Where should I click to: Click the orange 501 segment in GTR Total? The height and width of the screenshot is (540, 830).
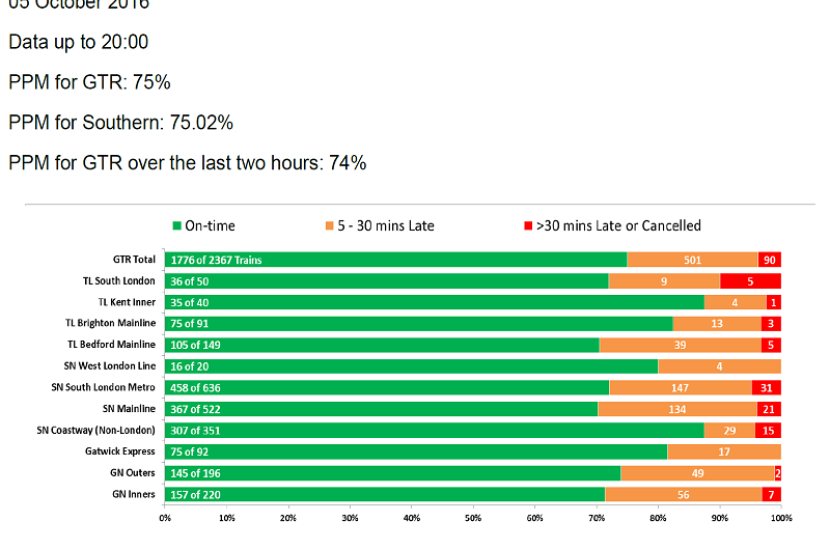pos(692,260)
